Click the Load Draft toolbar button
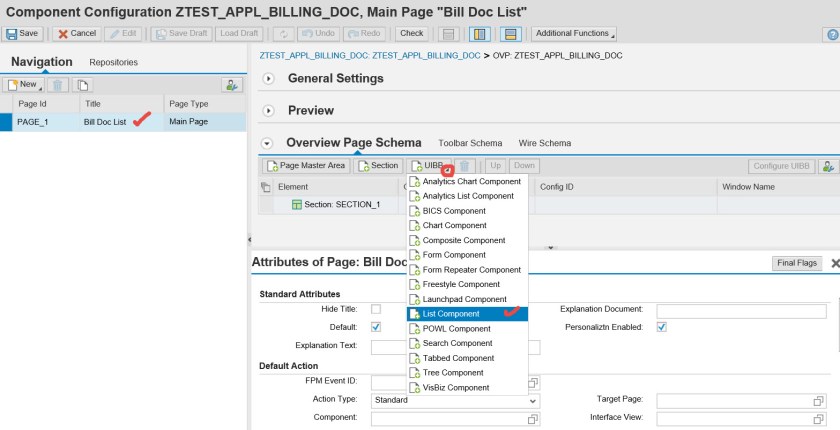 pos(239,34)
